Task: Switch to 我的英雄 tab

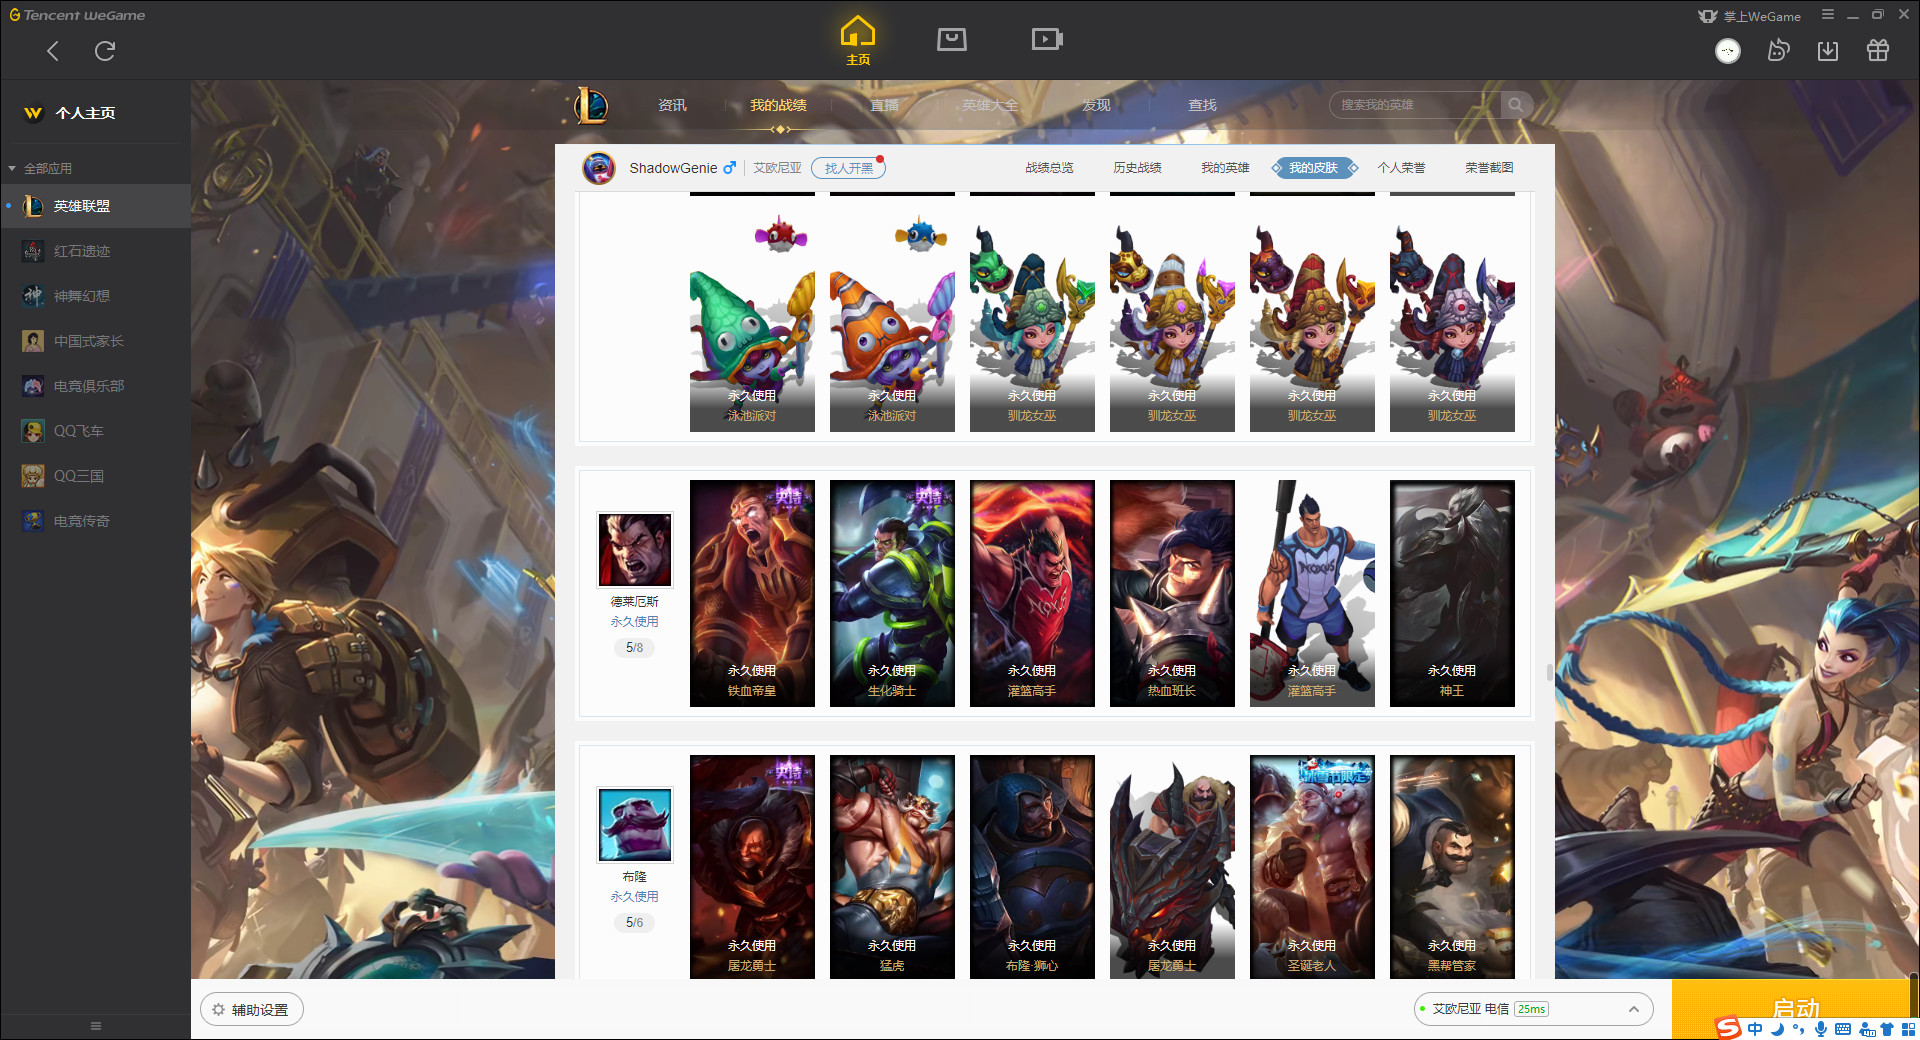Action: coord(1225,168)
